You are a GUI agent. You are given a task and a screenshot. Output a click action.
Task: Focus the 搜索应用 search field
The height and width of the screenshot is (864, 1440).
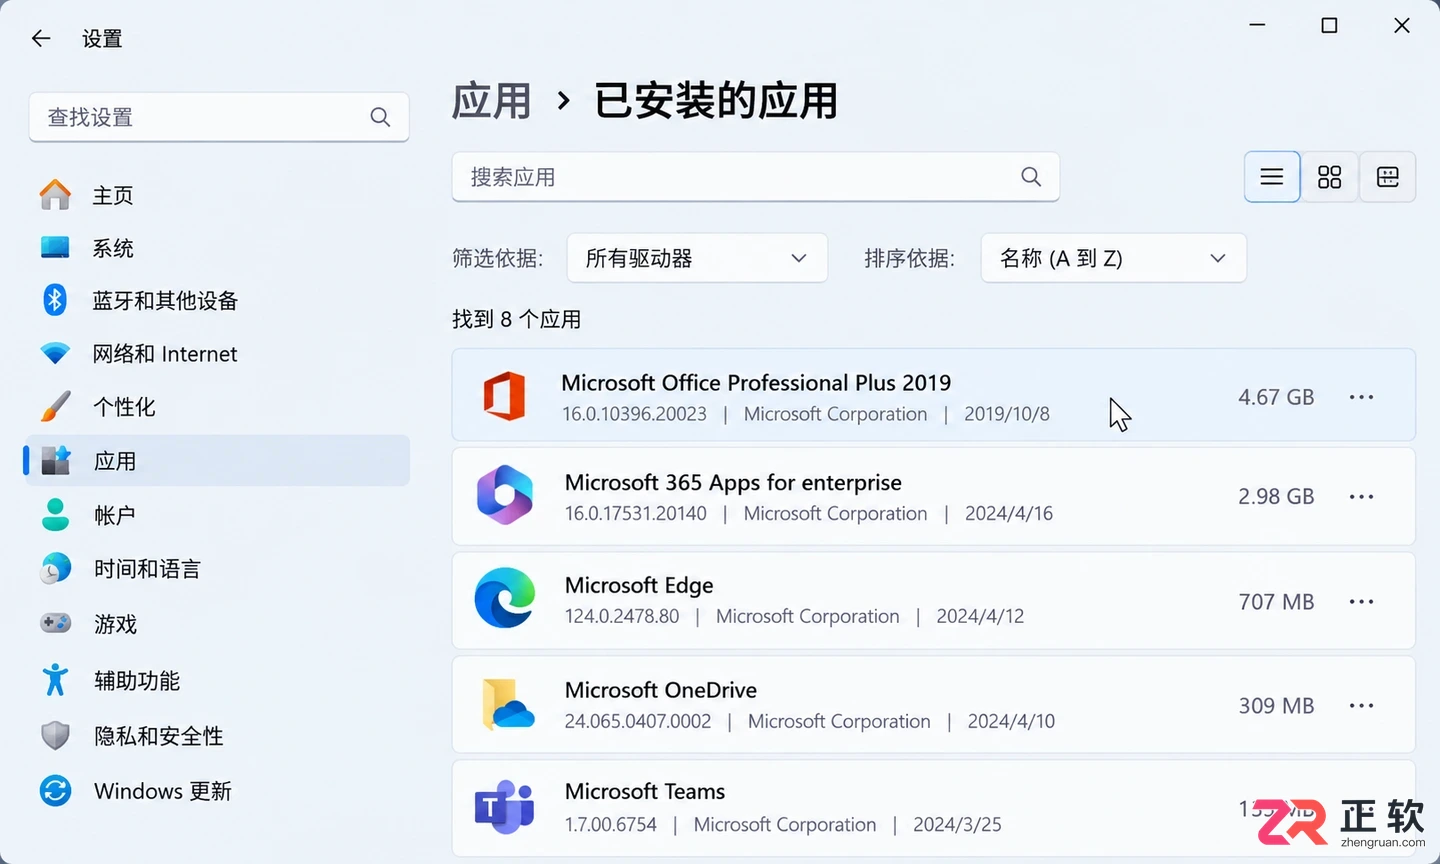756,177
